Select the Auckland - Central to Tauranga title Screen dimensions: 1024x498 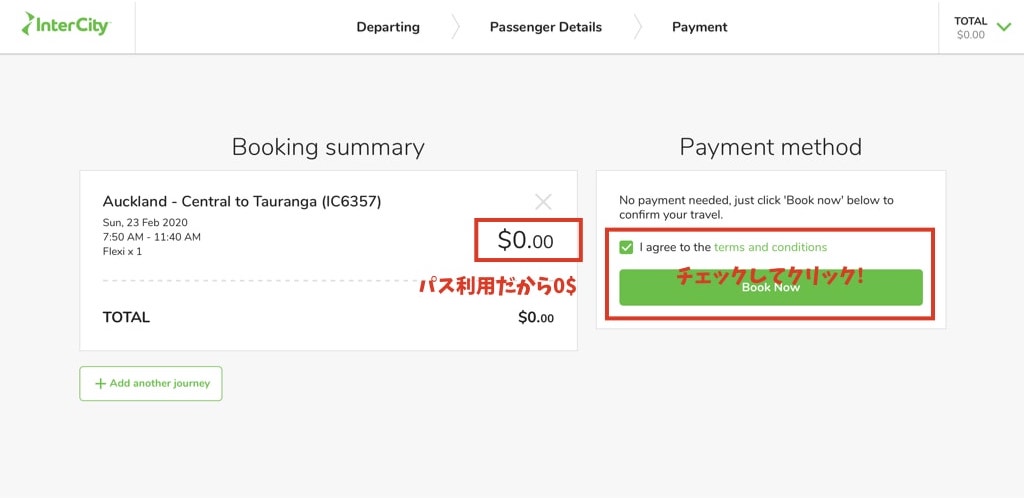click(x=241, y=202)
